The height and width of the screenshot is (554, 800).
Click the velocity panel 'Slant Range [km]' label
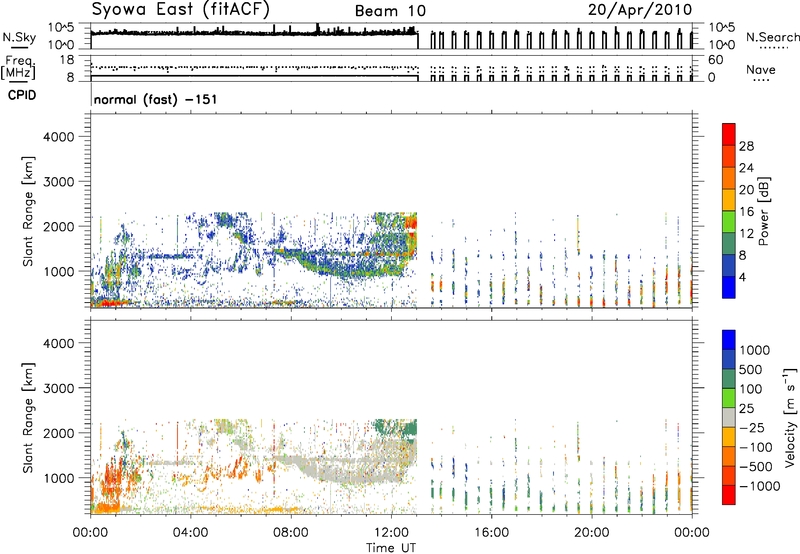click(x=28, y=418)
